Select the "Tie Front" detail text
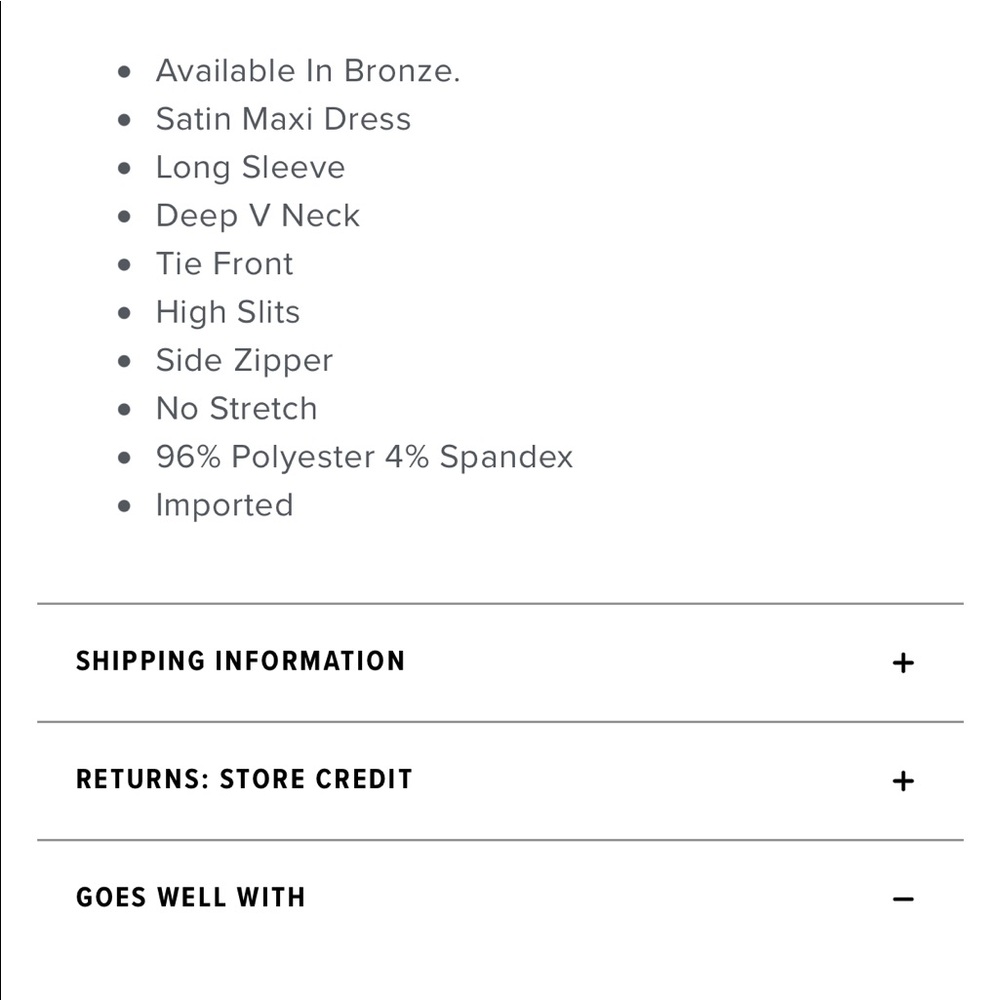Viewport: 1000px width, 1000px height. [x=224, y=263]
